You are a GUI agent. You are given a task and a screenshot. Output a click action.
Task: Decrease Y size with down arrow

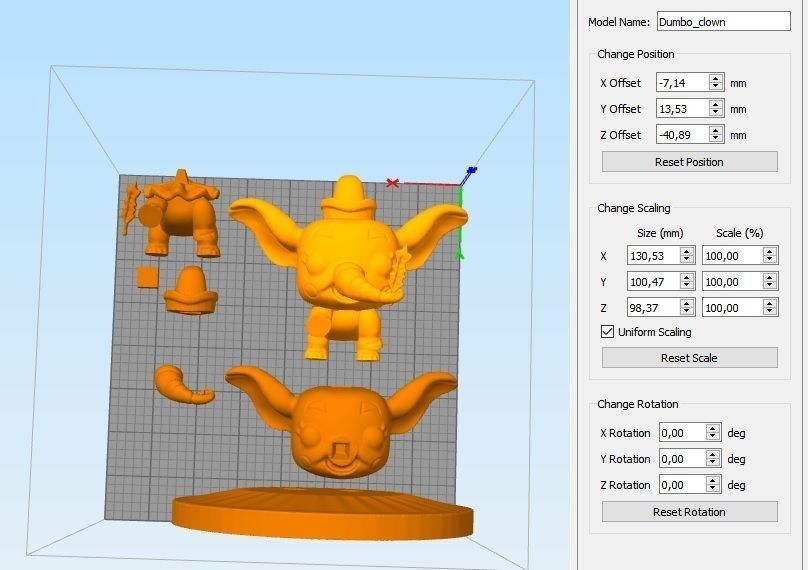tap(687, 286)
